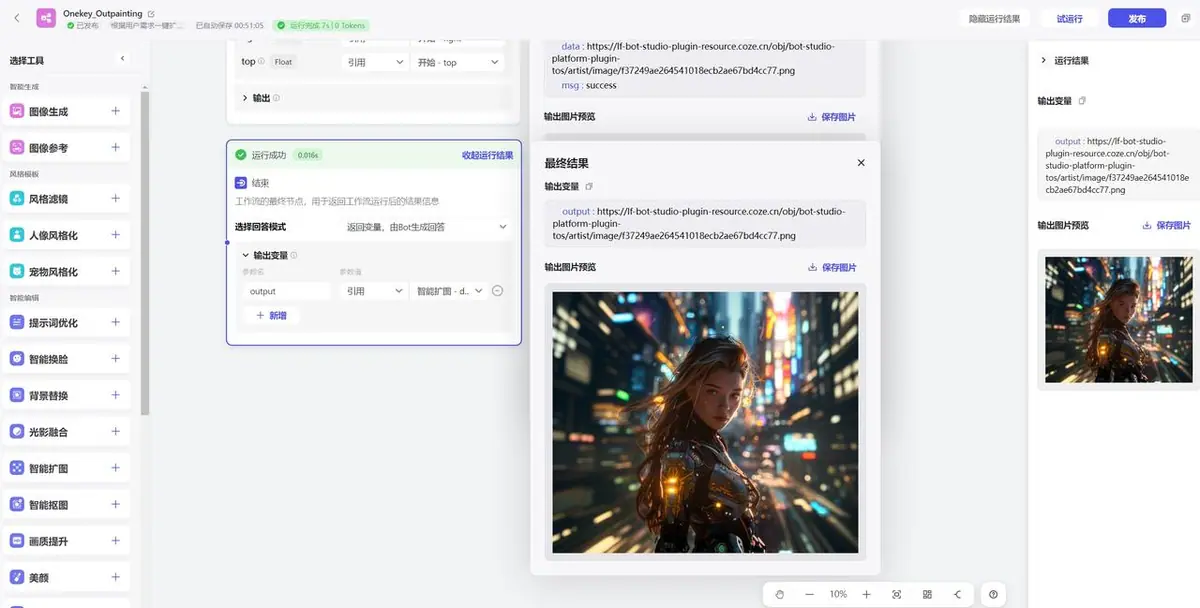Add the 提示词优化 tool with its plus
The width and height of the screenshot is (1200, 608).
115,322
